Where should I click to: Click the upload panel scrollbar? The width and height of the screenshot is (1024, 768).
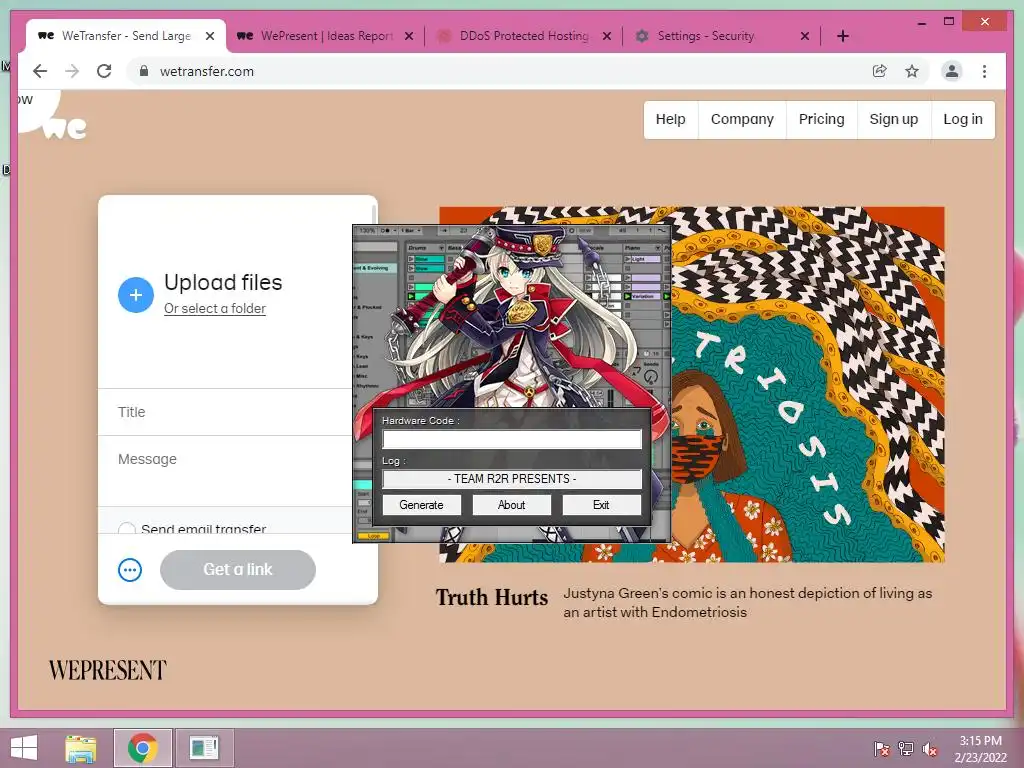tap(374, 216)
